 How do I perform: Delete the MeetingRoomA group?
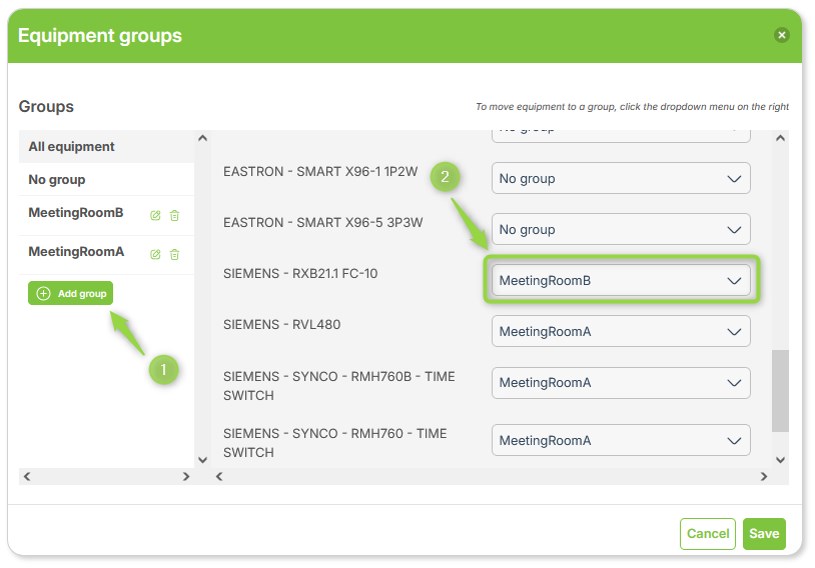(175, 254)
